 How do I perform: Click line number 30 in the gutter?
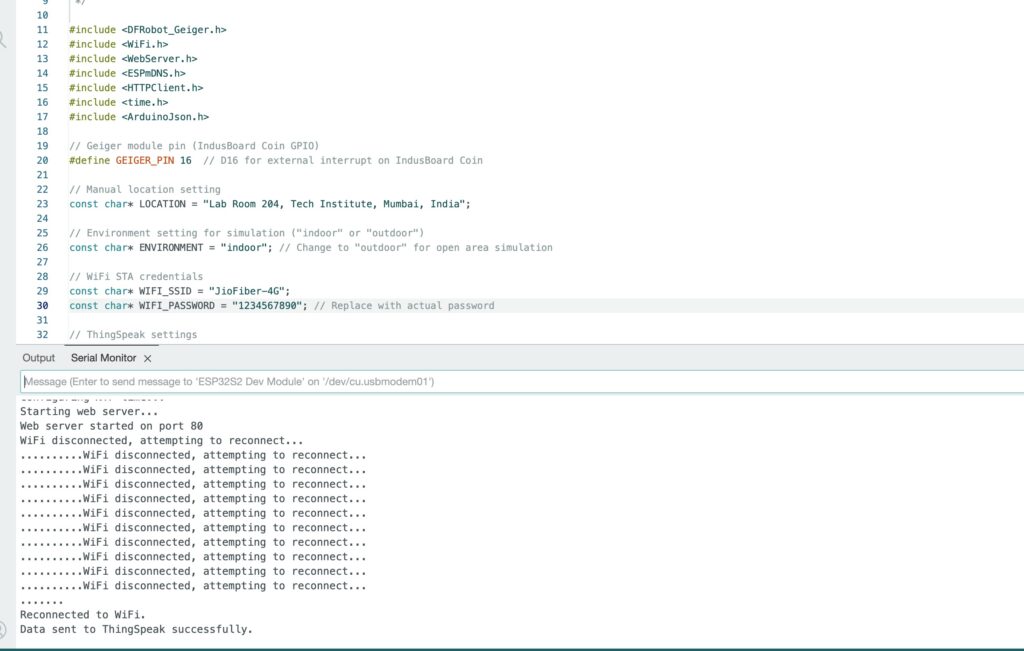[42, 306]
